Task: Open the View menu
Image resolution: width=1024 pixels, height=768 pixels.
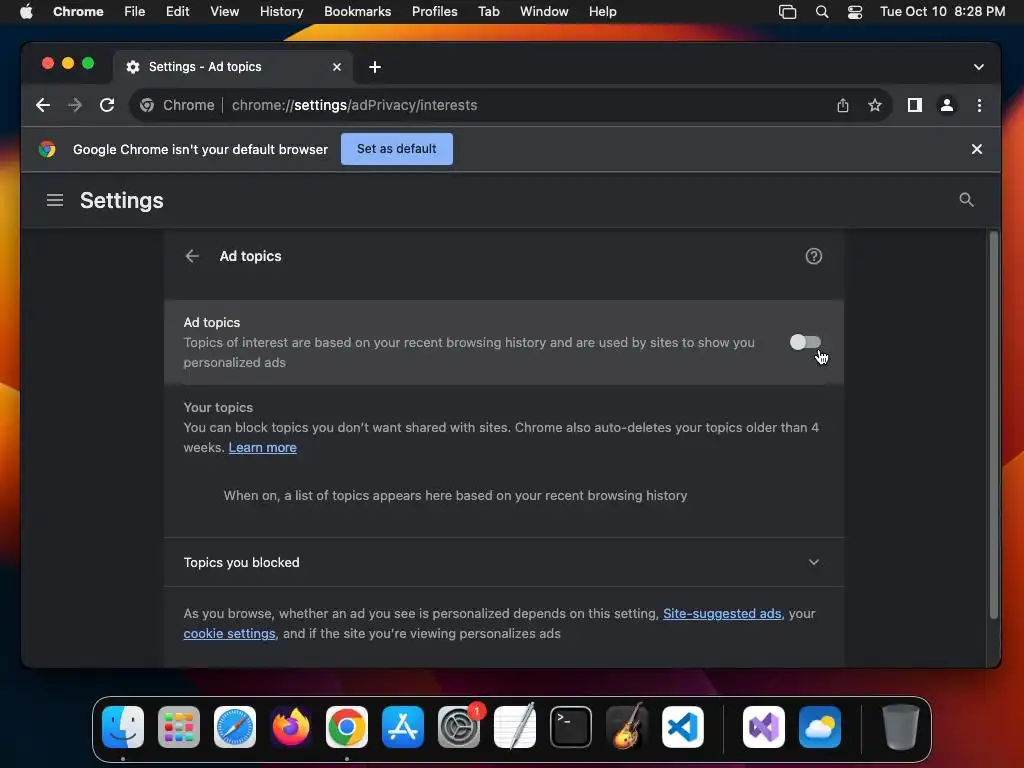Action: [224, 11]
